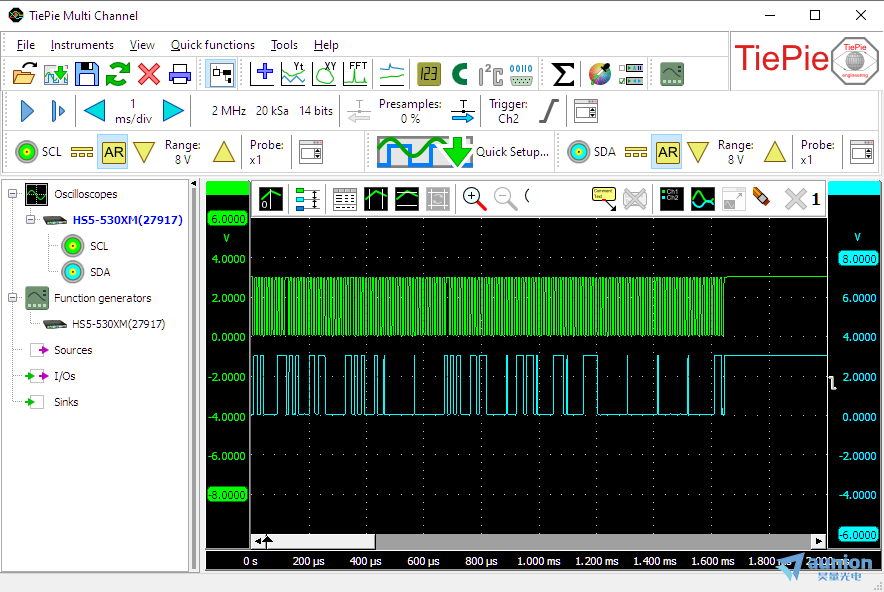This screenshot has height=592, width=884.
Task: Open the color picker wheel icon
Action: (x=599, y=74)
